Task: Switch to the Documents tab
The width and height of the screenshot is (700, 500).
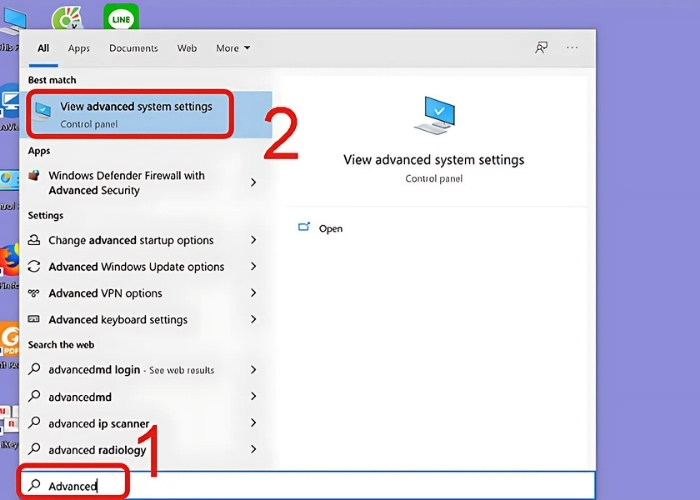Action: tap(133, 48)
